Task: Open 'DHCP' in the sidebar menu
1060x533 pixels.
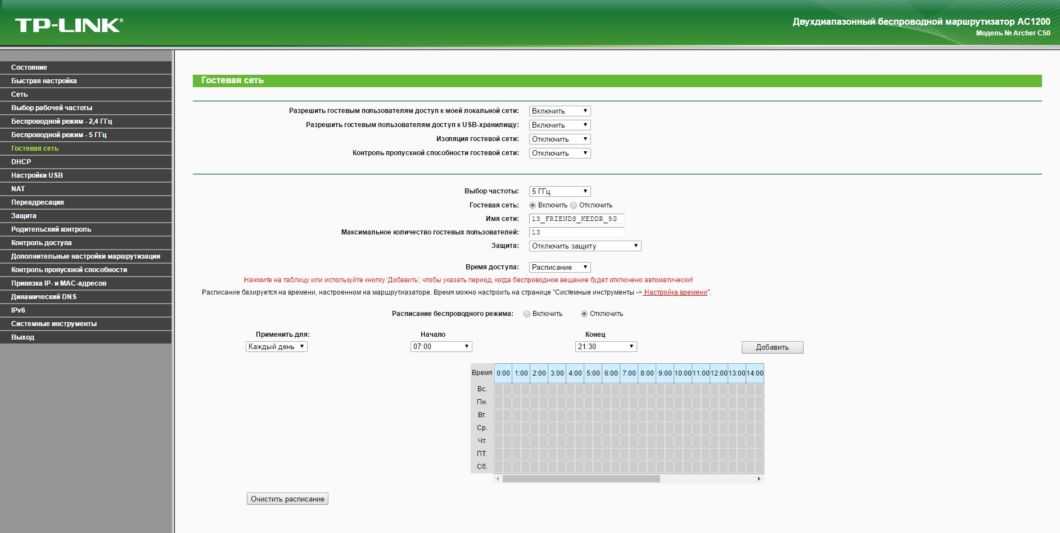Action: [22, 161]
